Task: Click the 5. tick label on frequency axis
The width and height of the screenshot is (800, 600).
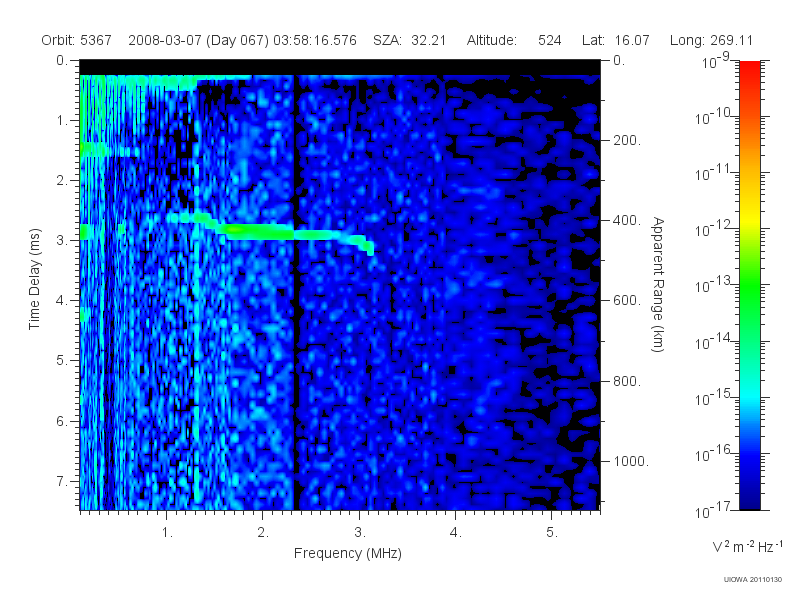Action: pyautogui.click(x=552, y=533)
